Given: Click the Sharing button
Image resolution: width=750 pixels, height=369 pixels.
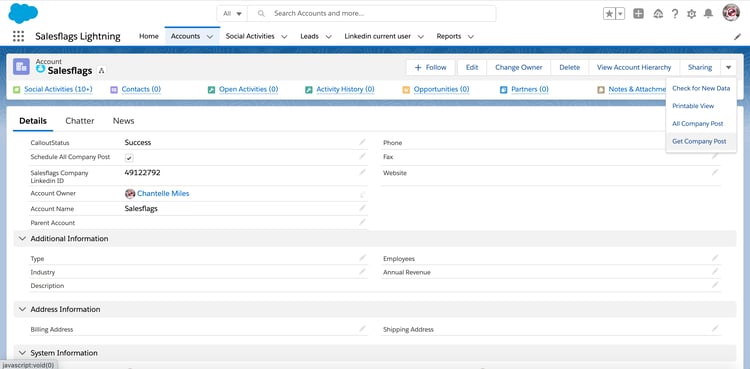Looking at the screenshot, I should coord(700,67).
